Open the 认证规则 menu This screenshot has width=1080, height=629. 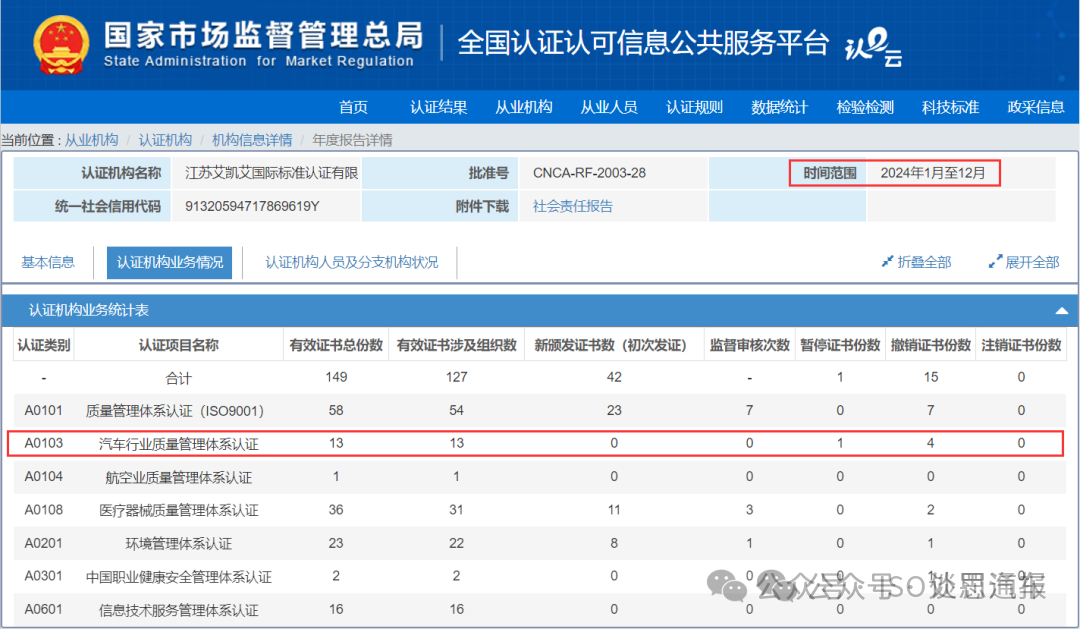[x=694, y=107]
